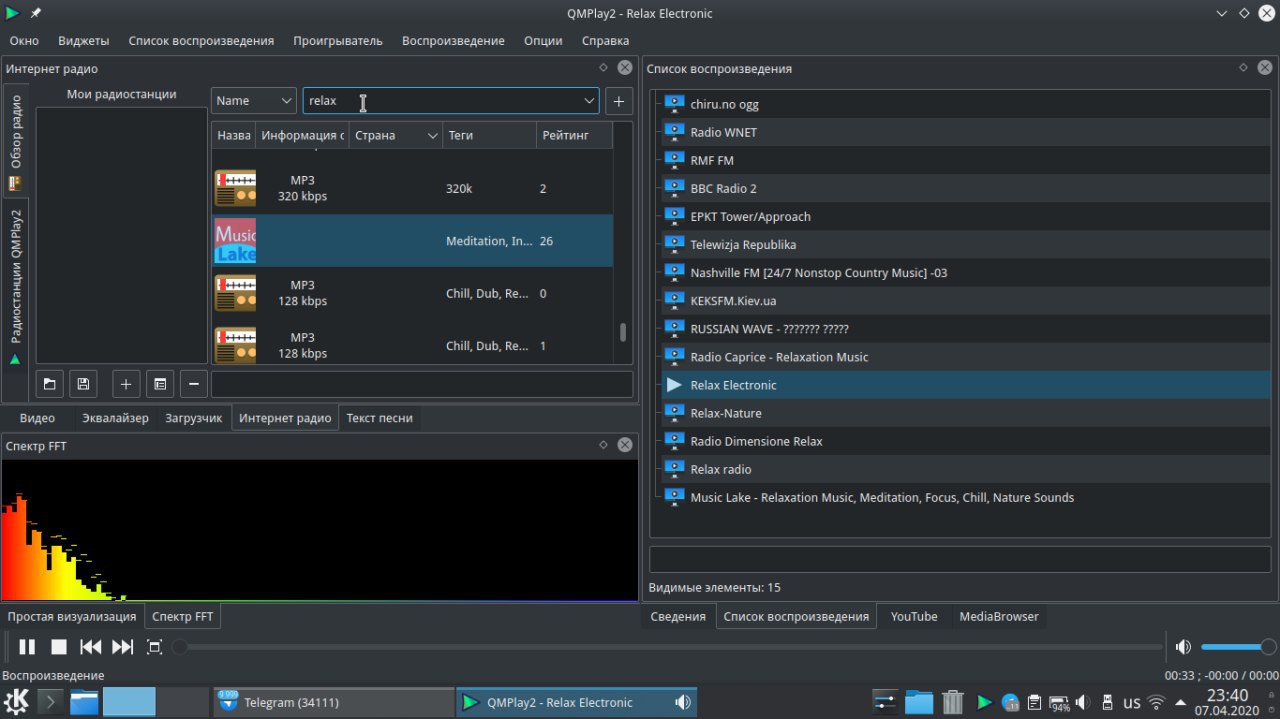
Task: Add searched station with plus button
Action: click(x=619, y=101)
